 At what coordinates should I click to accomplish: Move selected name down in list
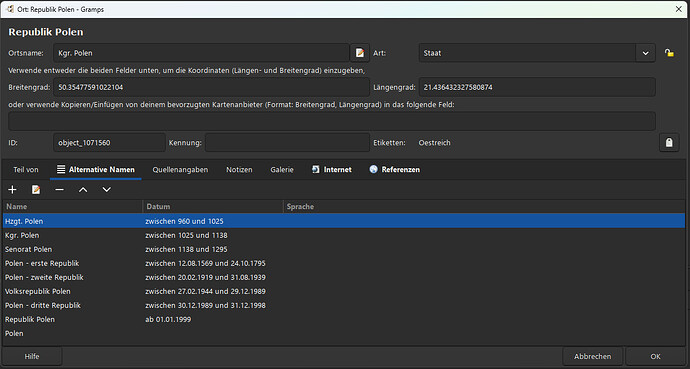[x=106, y=190]
